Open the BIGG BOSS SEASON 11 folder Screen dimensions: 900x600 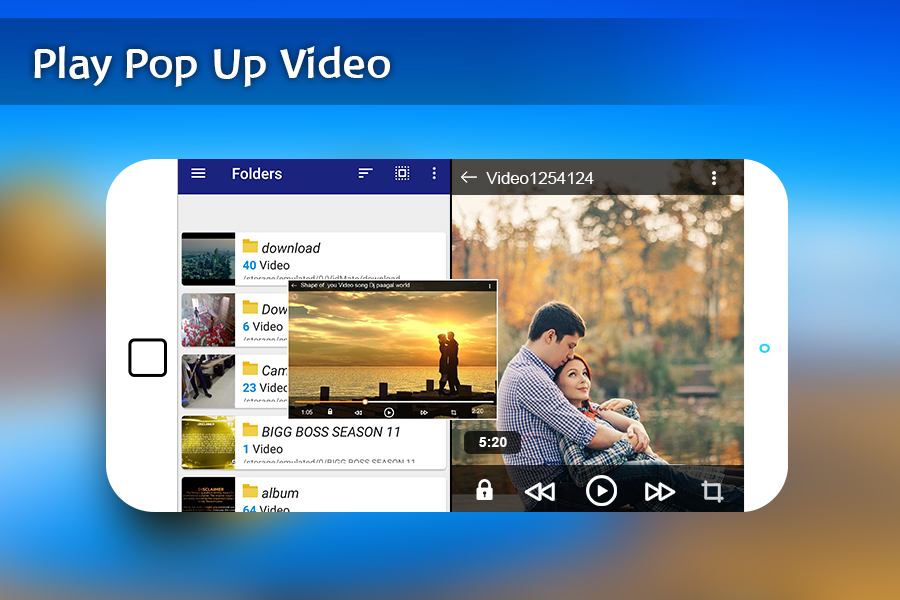(x=314, y=442)
